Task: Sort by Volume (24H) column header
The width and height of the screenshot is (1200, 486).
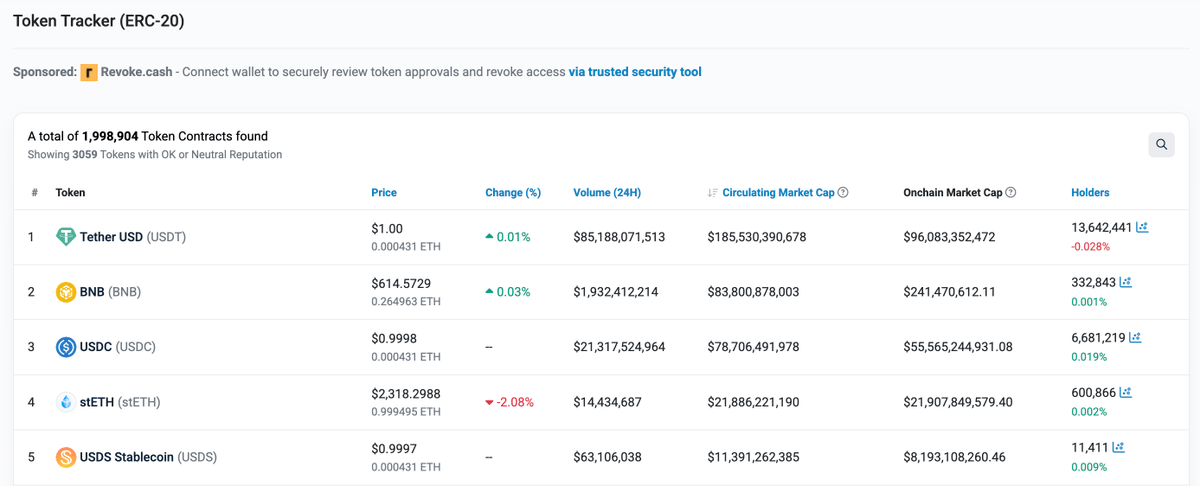Action: click(x=607, y=192)
